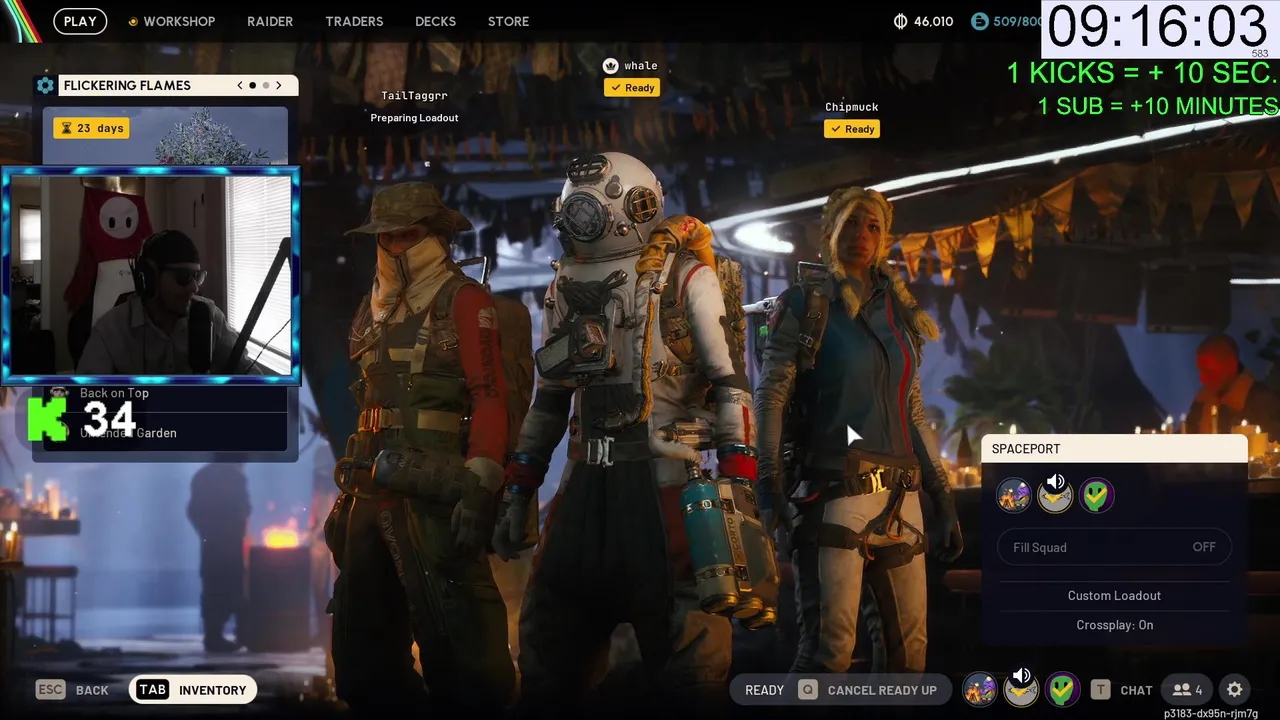Click the coin currency icon beside 46,010
This screenshot has width=1280, height=720.
coord(900,21)
